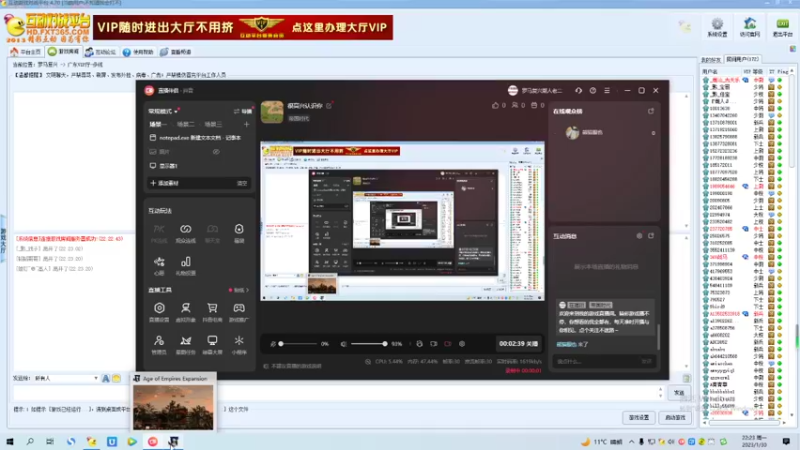Adjust the microphone volume slider
This screenshot has height=450, width=800.
coord(299,344)
